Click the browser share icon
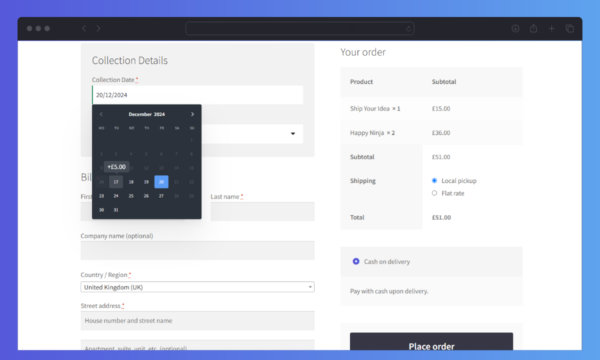This screenshot has height=360, width=600. (x=533, y=28)
